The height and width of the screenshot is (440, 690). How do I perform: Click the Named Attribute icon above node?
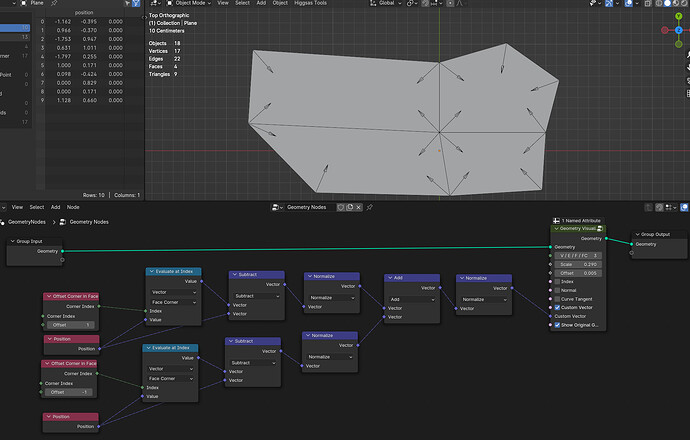556,220
